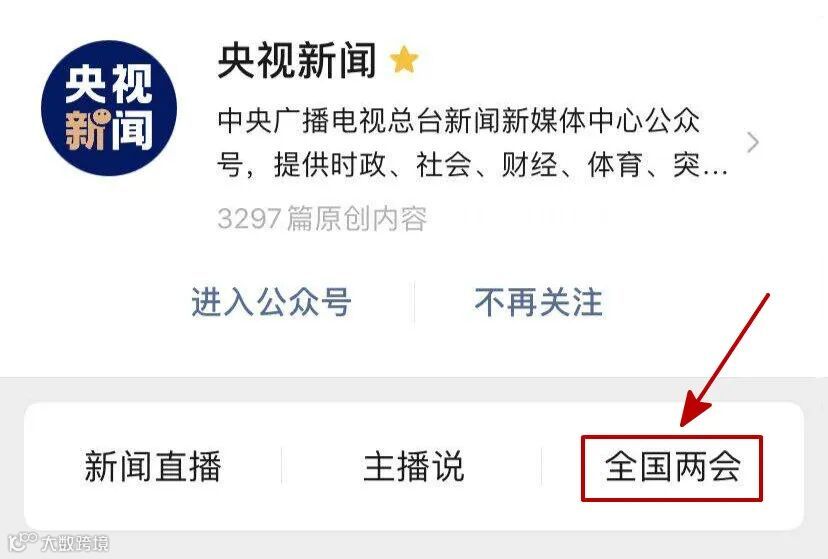Image resolution: width=828 pixels, height=559 pixels.
Task: Open the 新闻直播 menu item
Action: pos(153,466)
